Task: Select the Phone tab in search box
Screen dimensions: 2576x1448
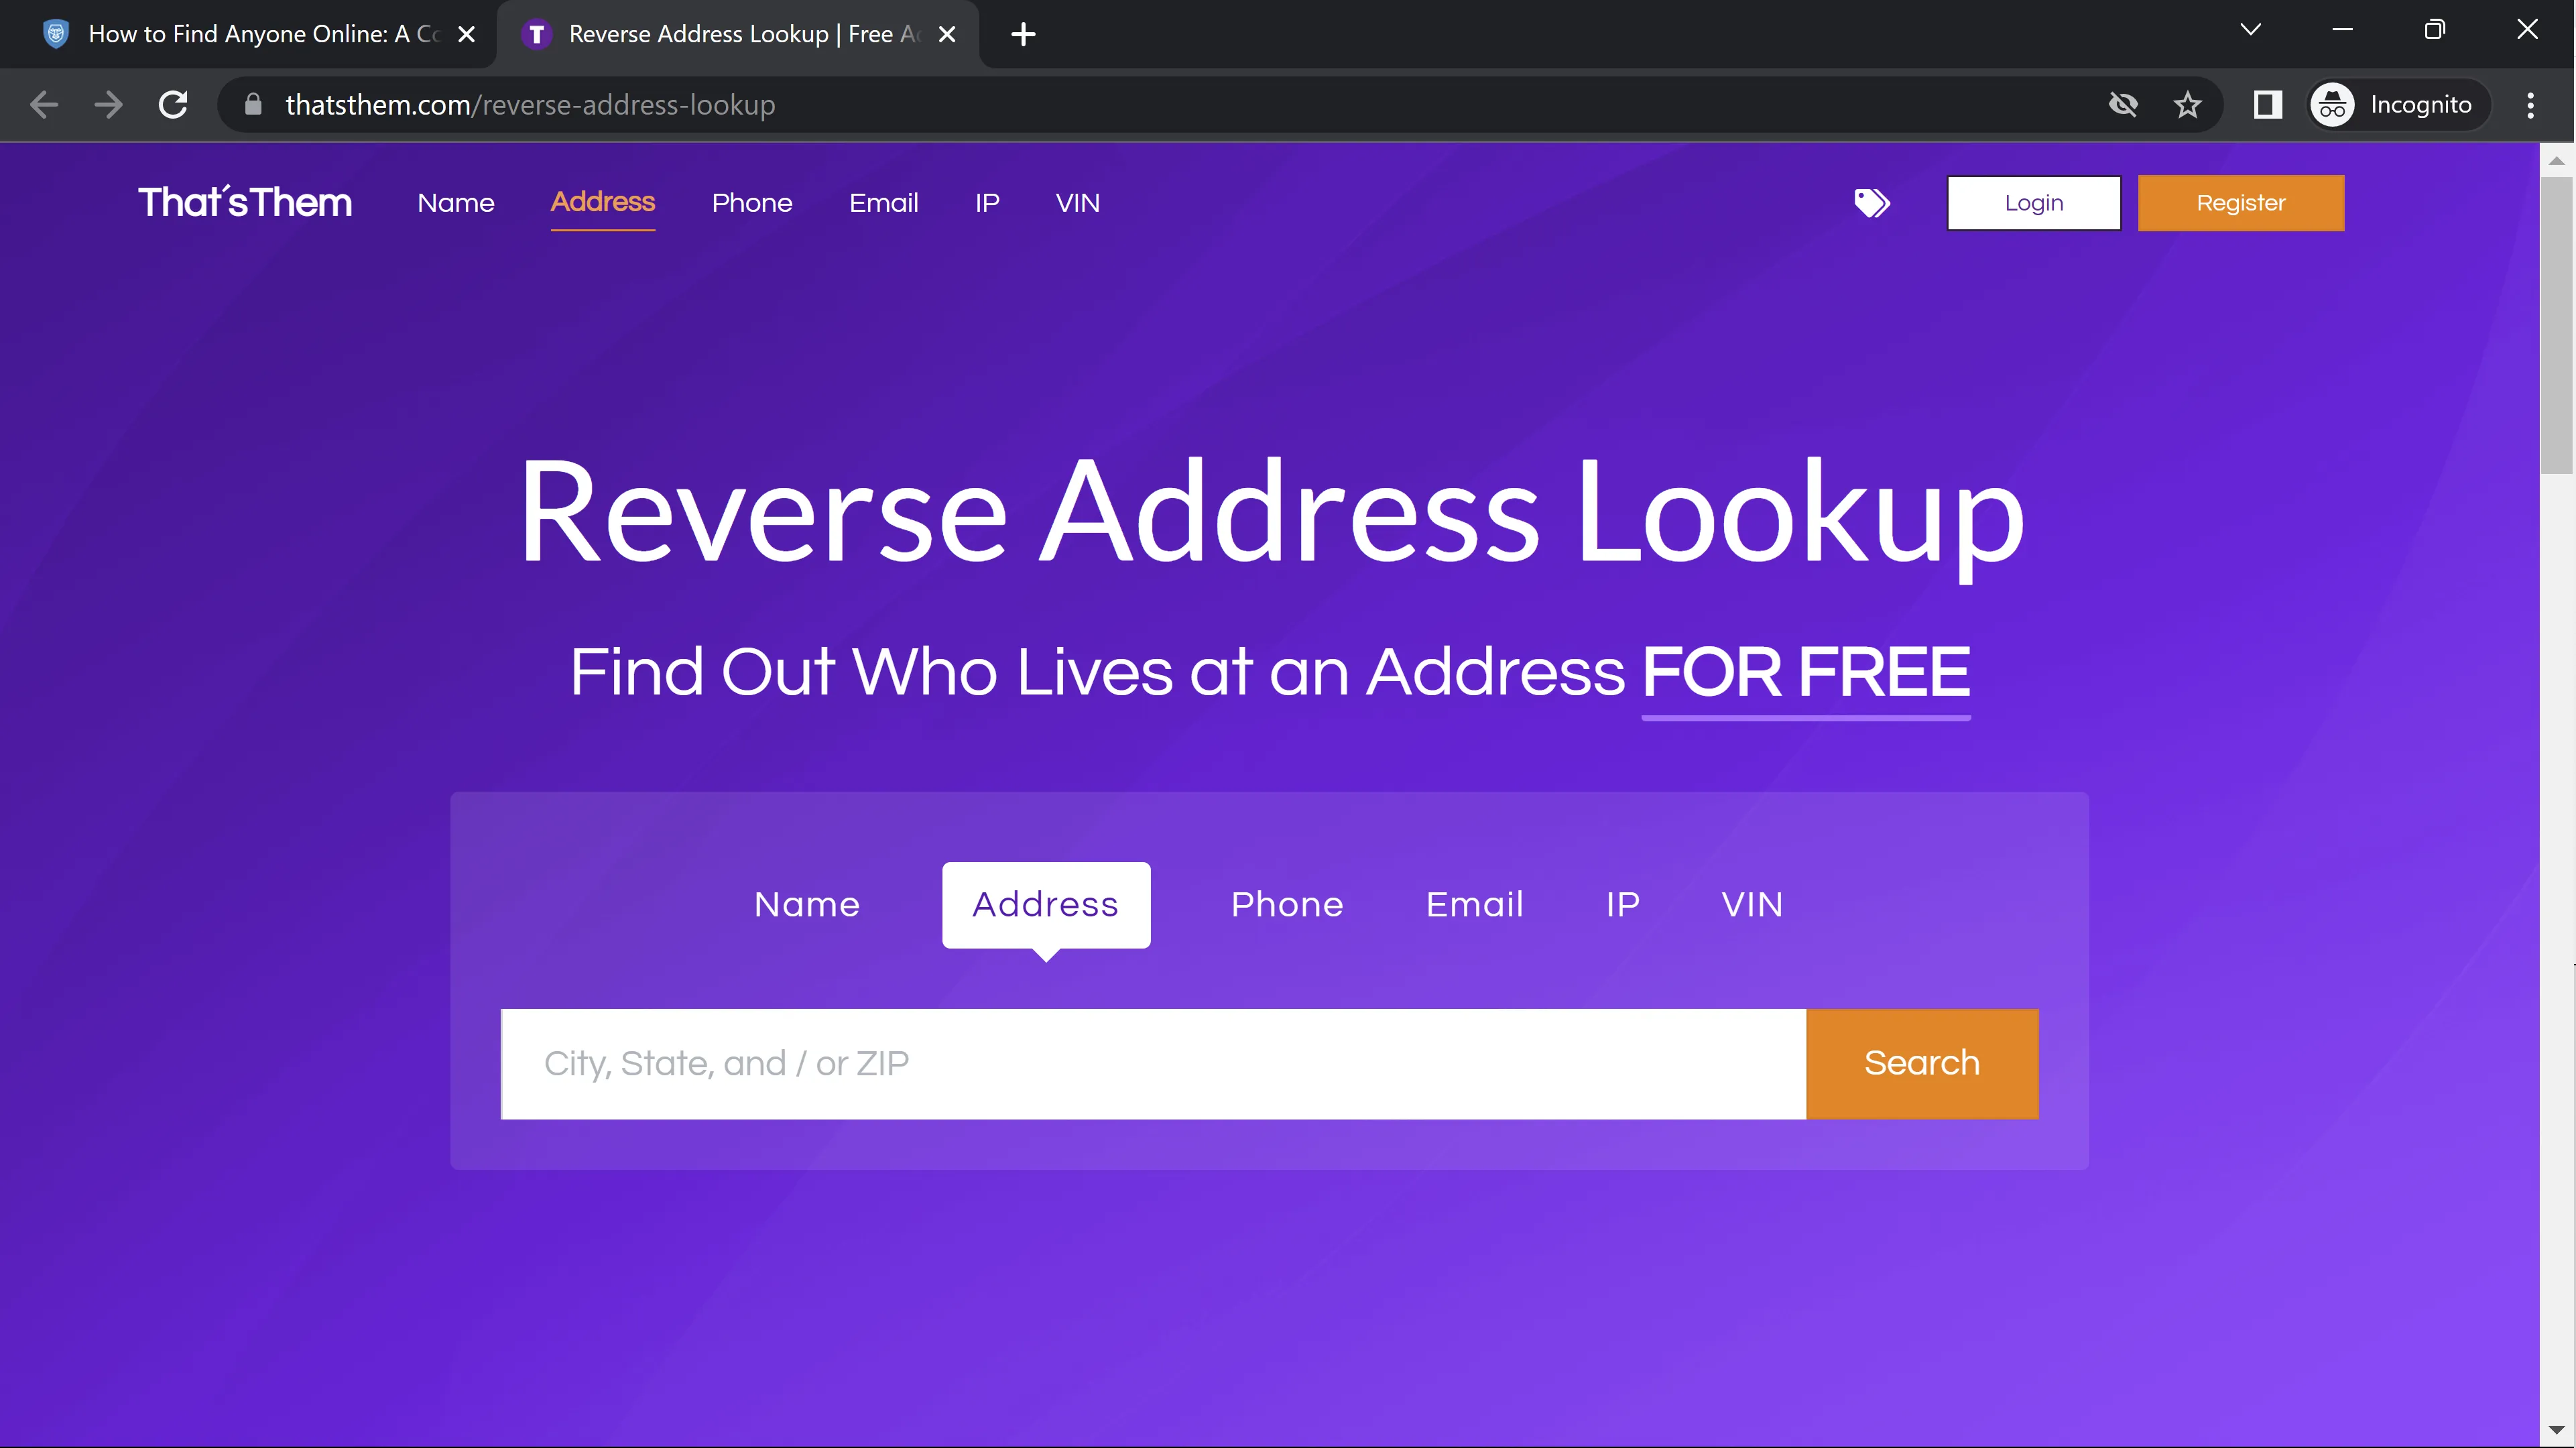Action: coord(1286,904)
